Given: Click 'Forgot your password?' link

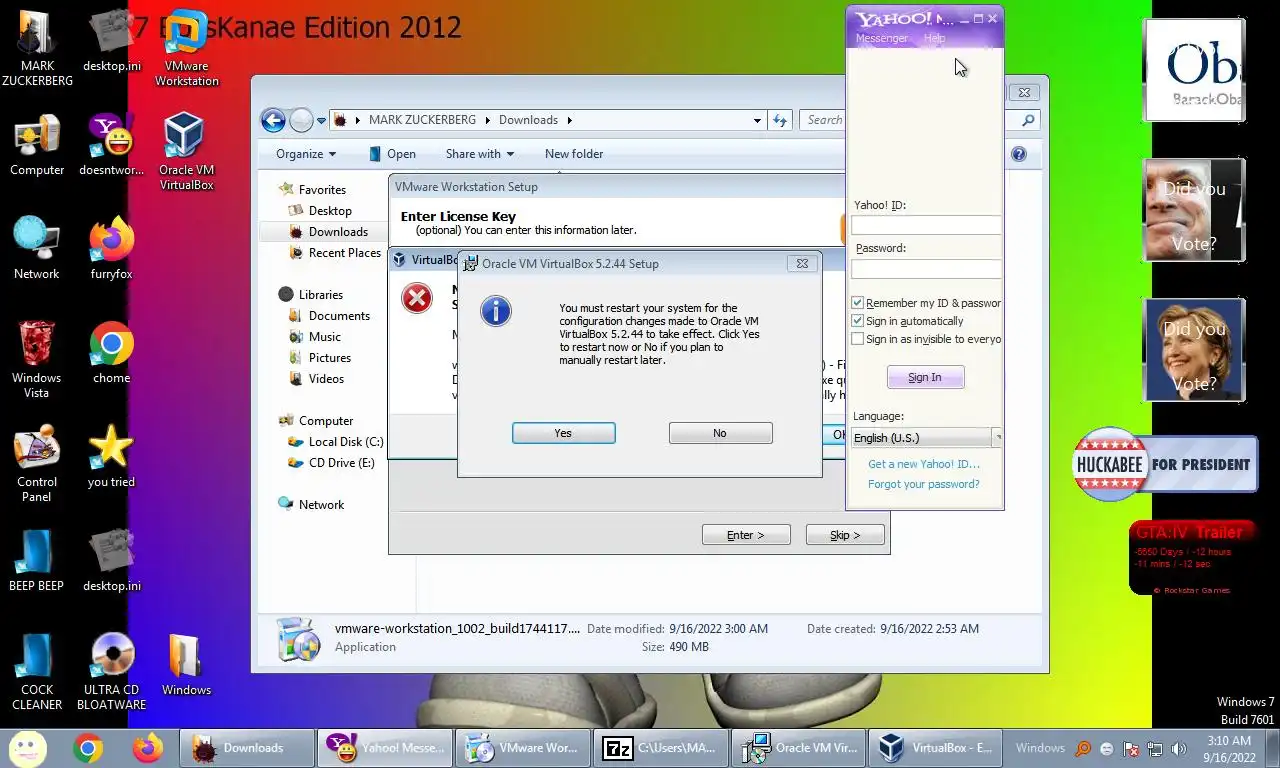Looking at the screenshot, I should coord(923,484).
